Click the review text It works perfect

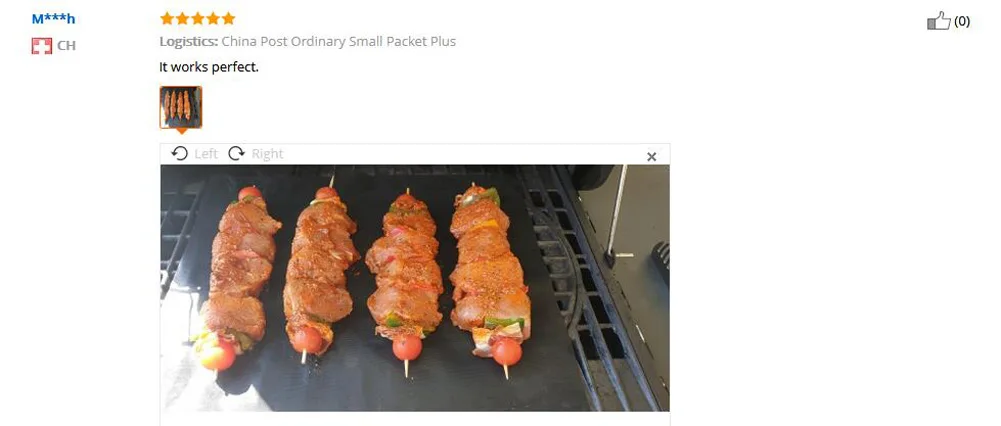click(x=209, y=66)
